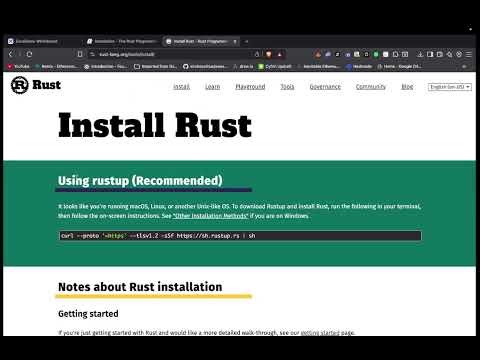The image size is (480, 360).
Task: Open the Playground navigation link
Action: click(x=250, y=87)
